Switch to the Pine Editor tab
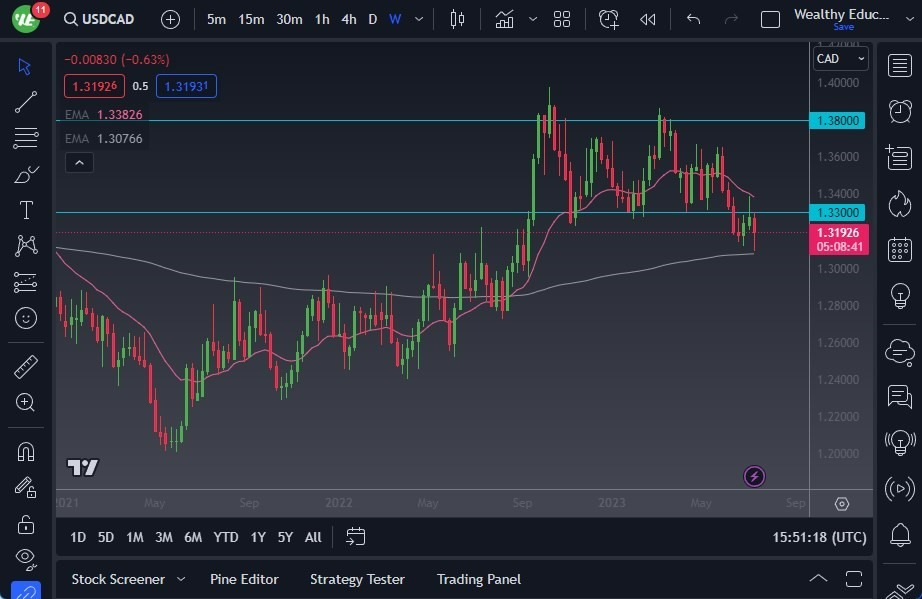Viewport: 922px width, 599px height. tap(244, 579)
